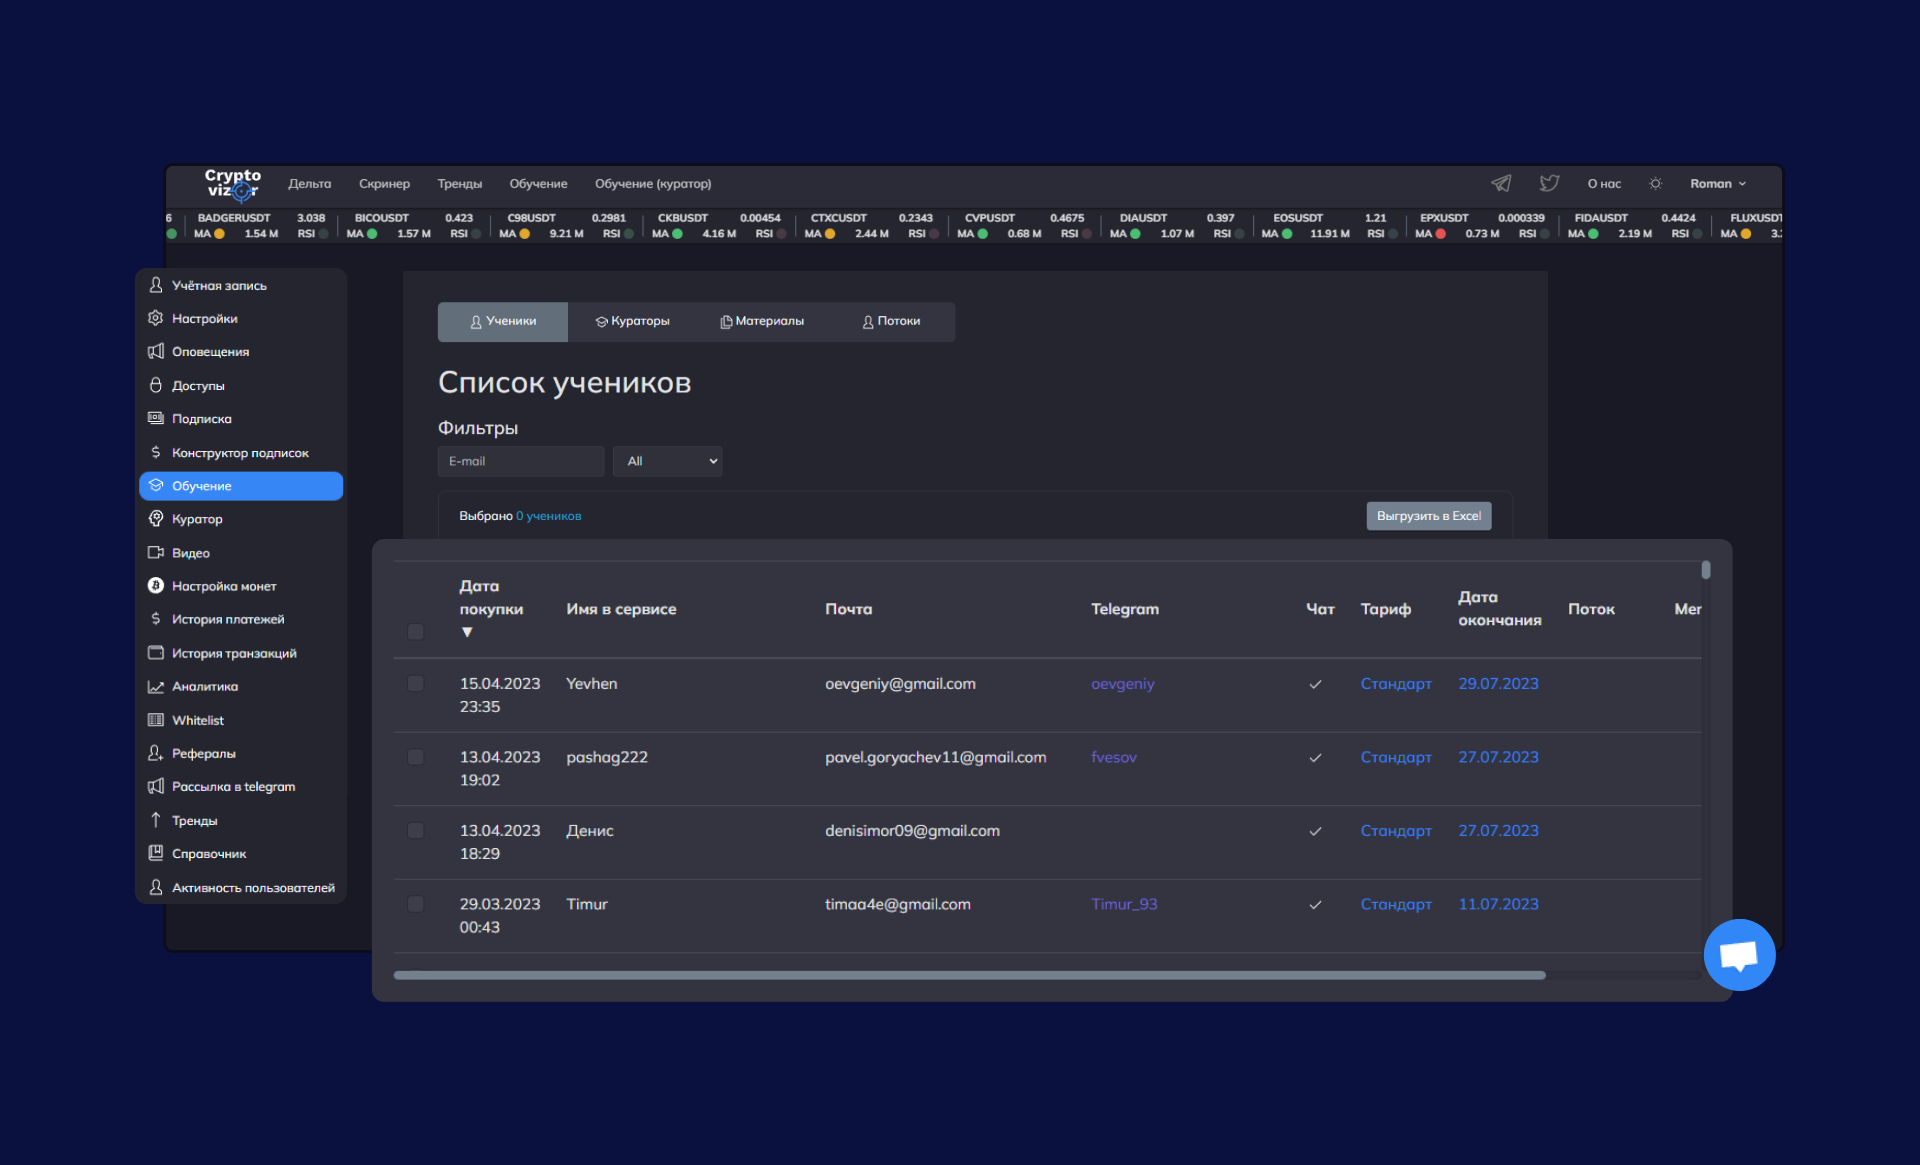The height and width of the screenshot is (1165, 1920).
Task: Click Выгрузить в Excel button
Action: click(1428, 516)
